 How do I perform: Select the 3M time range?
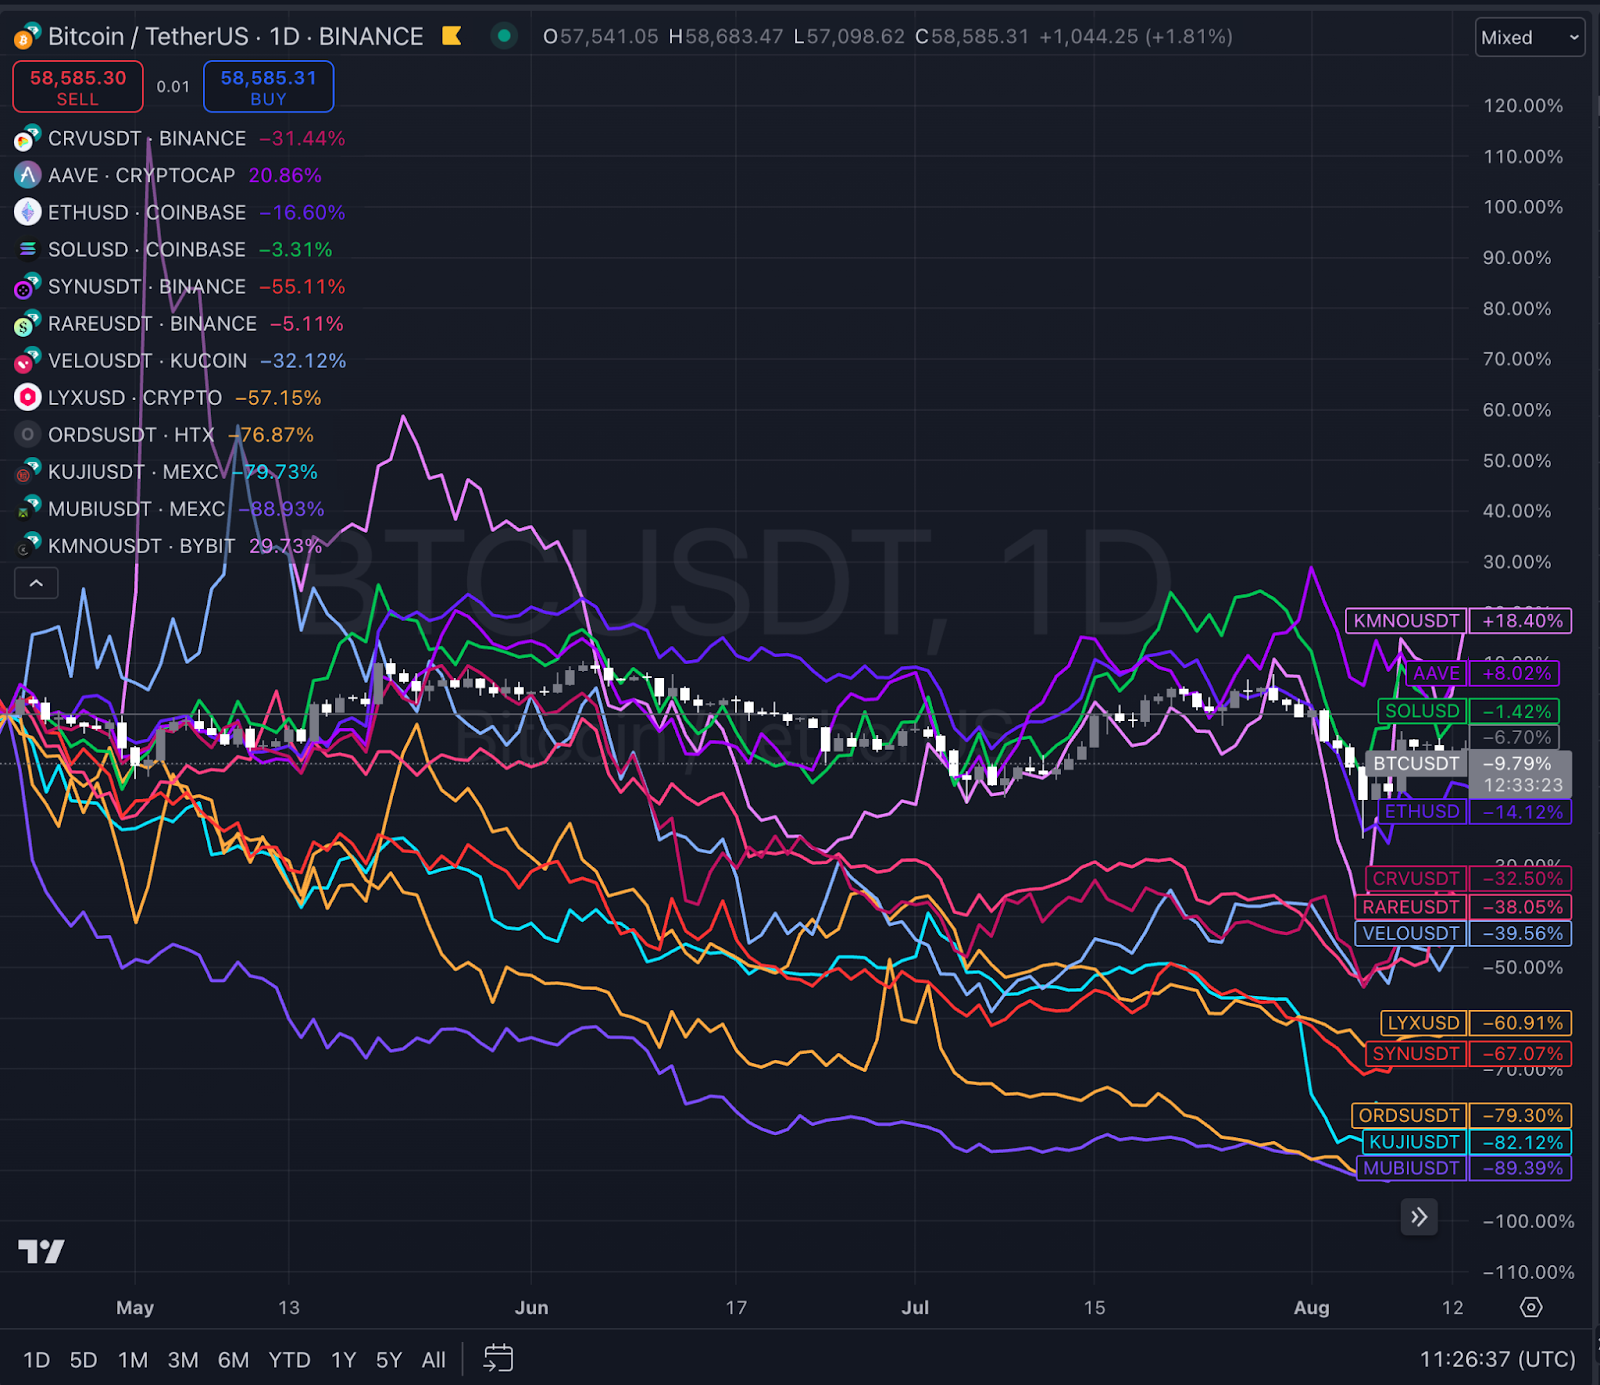click(183, 1360)
